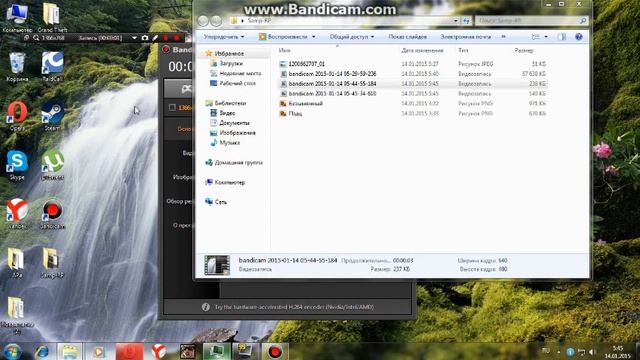Open the Корзина recycle bin icon
640x360 pixels.
[17, 67]
